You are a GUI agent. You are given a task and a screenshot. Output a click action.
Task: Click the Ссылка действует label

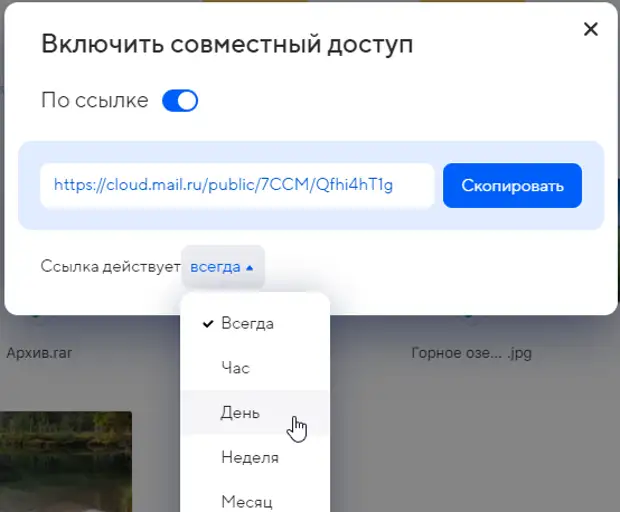point(110,267)
